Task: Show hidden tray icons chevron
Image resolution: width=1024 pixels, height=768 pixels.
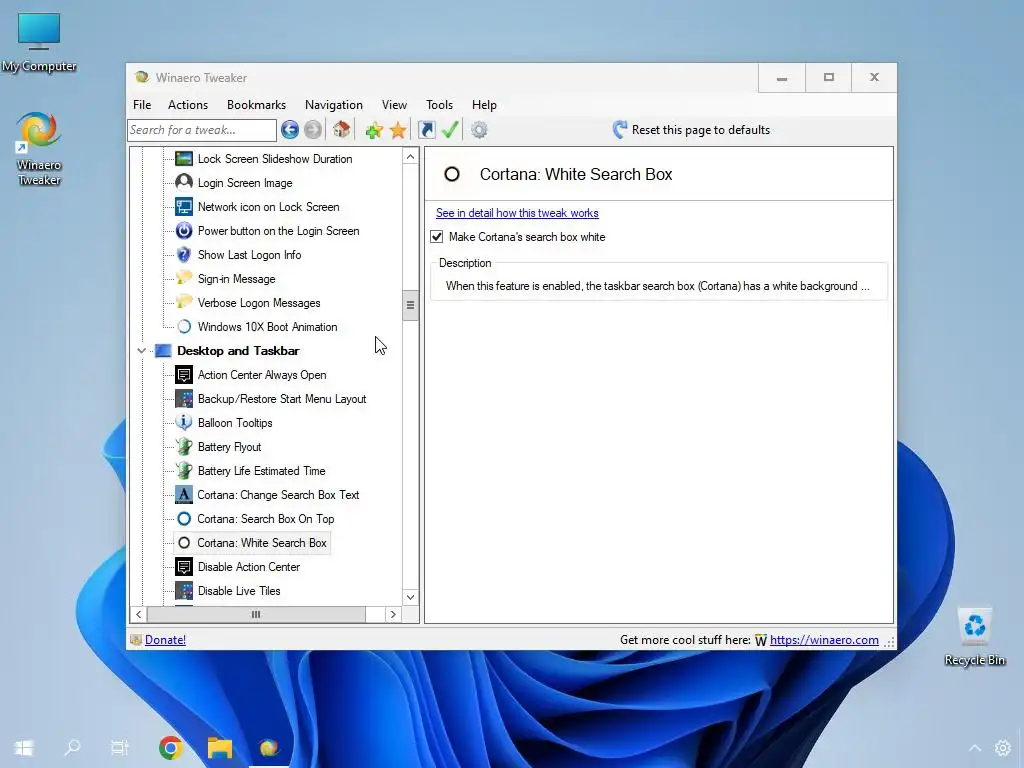Action: click(x=975, y=748)
